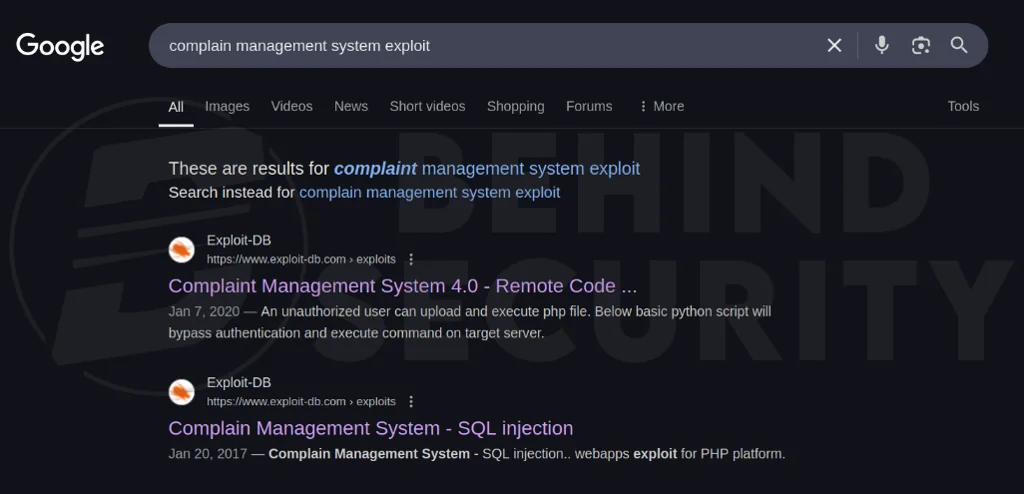
Task: Click the Exploit-DB site name above the SQL injection result
Action: [239, 383]
